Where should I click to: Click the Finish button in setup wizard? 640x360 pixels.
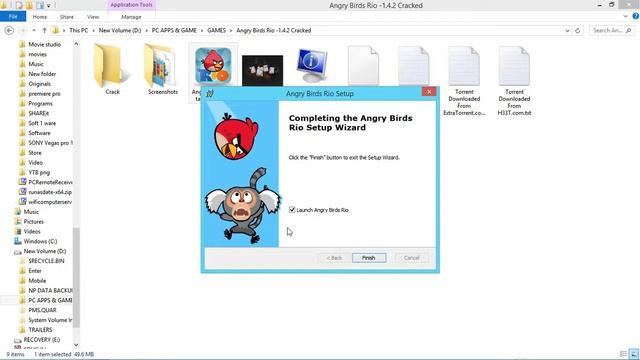[369, 258]
